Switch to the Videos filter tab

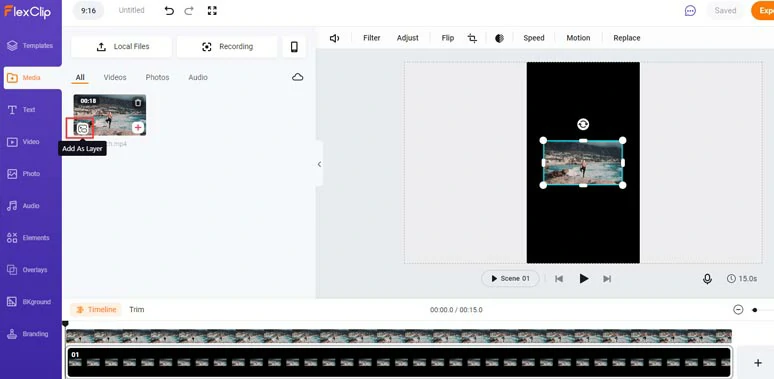pos(115,77)
